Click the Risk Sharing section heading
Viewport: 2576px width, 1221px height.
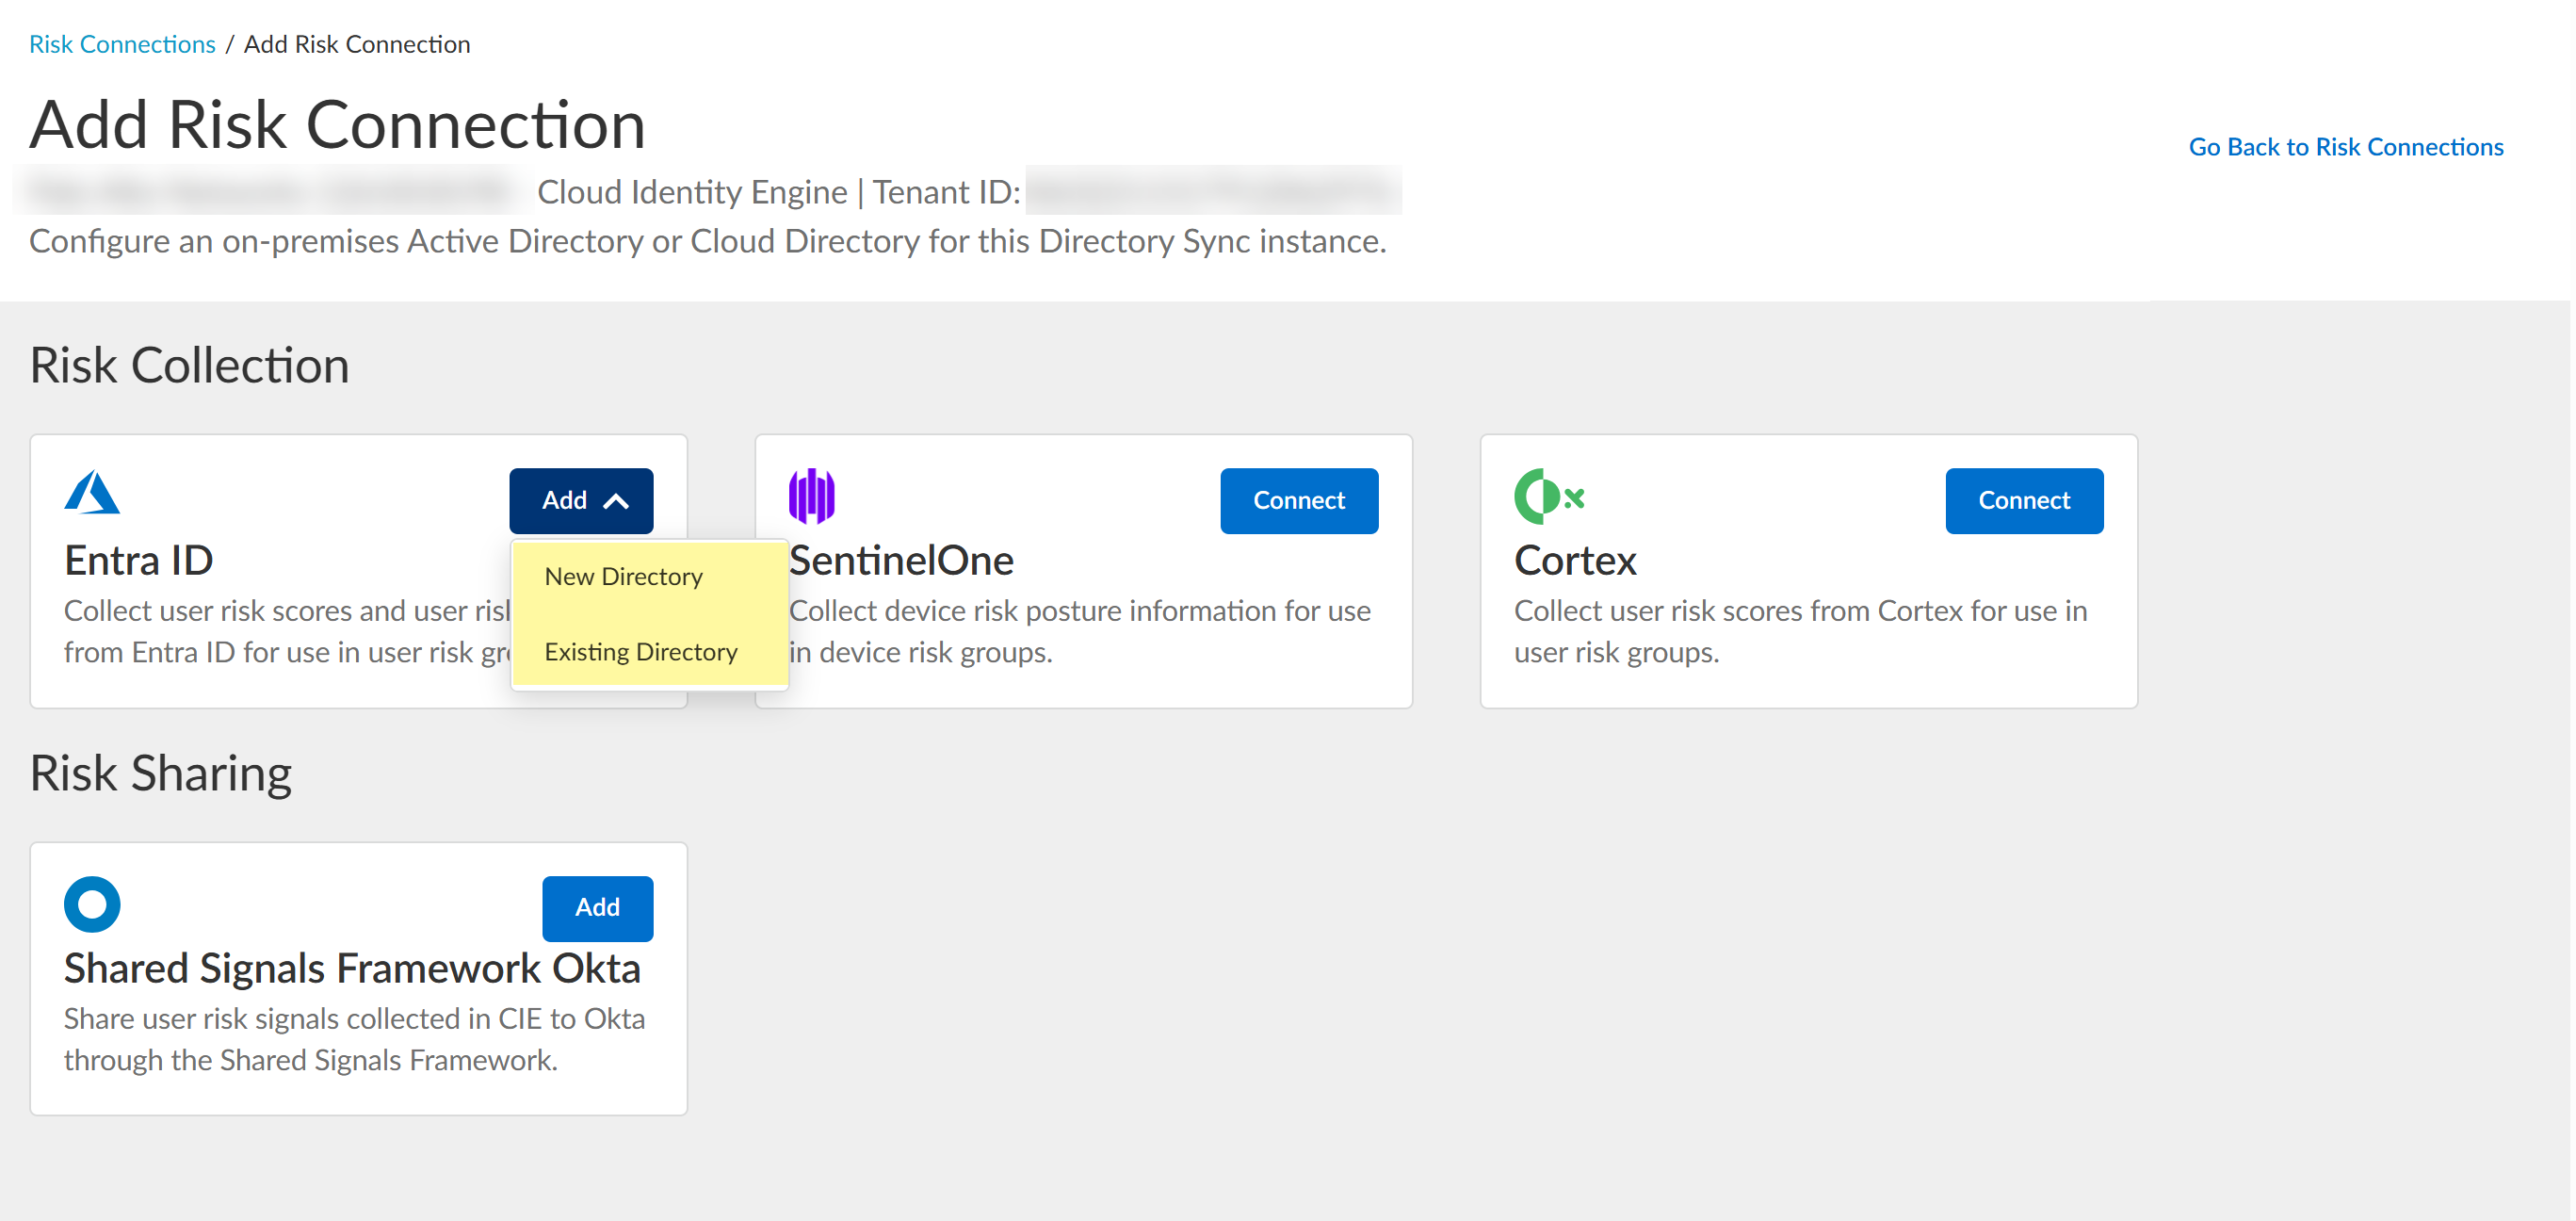click(160, 773)
